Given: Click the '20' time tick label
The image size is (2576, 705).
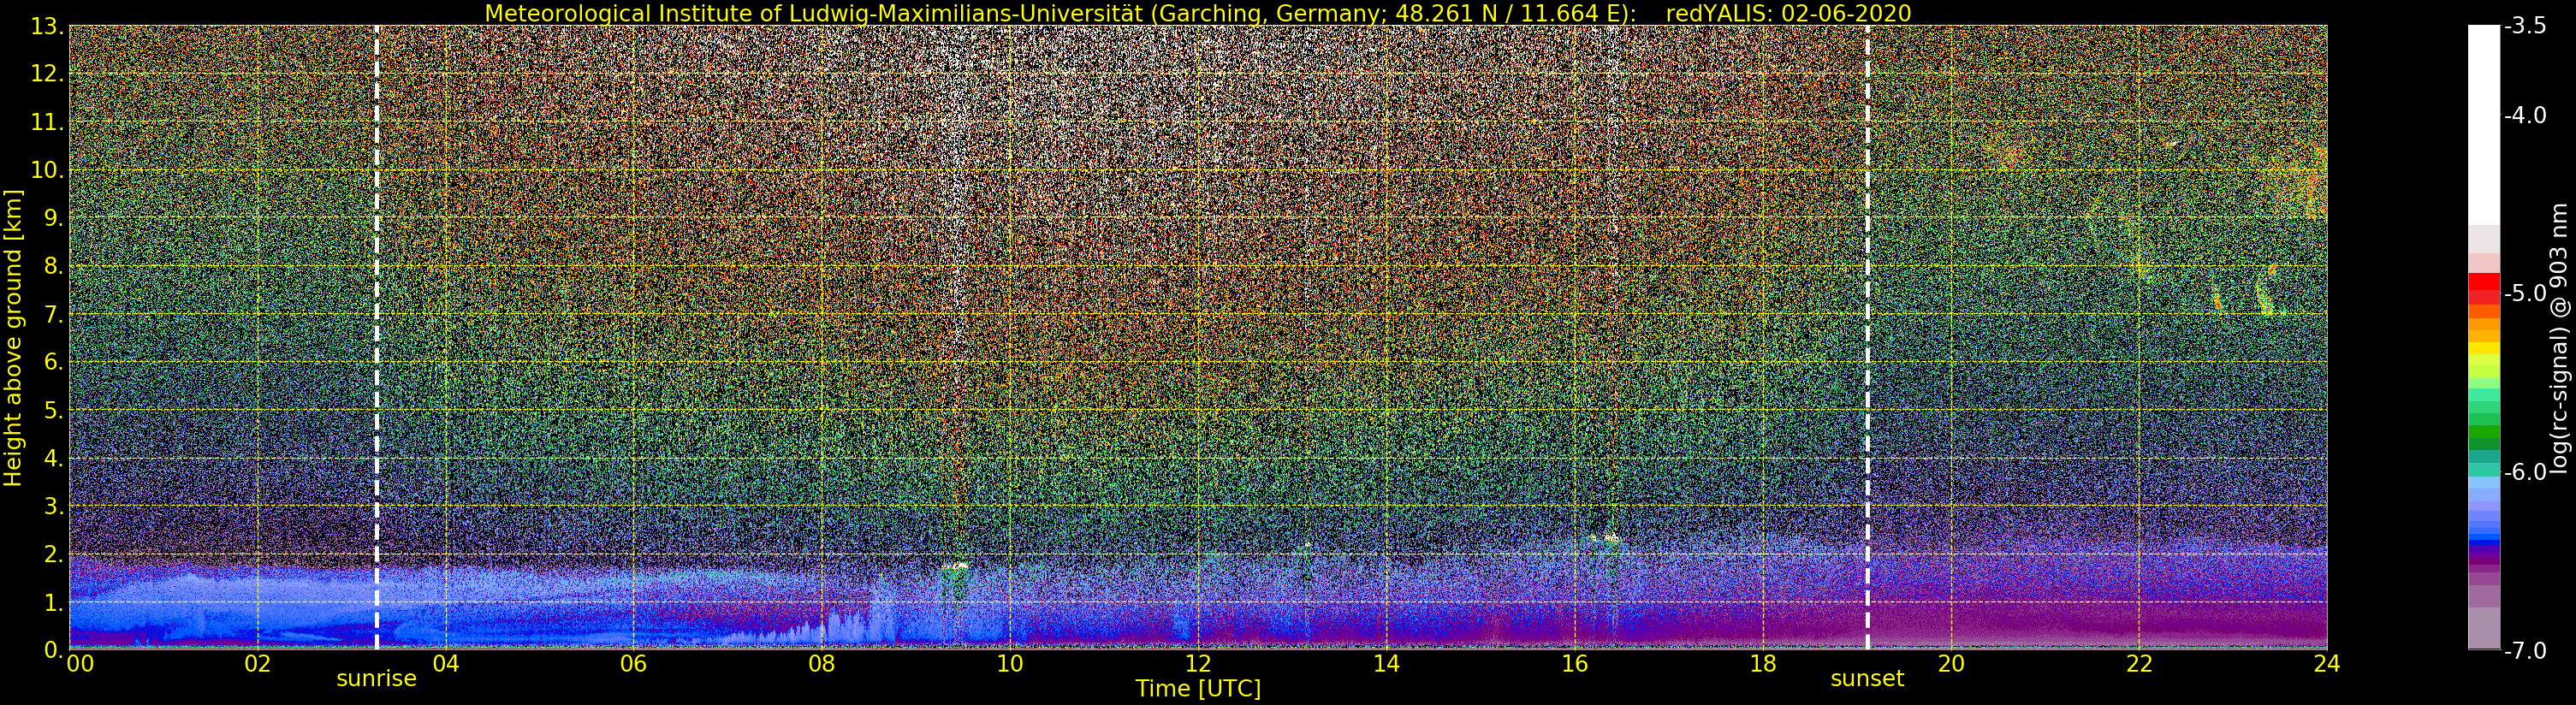Looking at the screenshot, I should pyautogui.click(x=1951, y=663).
